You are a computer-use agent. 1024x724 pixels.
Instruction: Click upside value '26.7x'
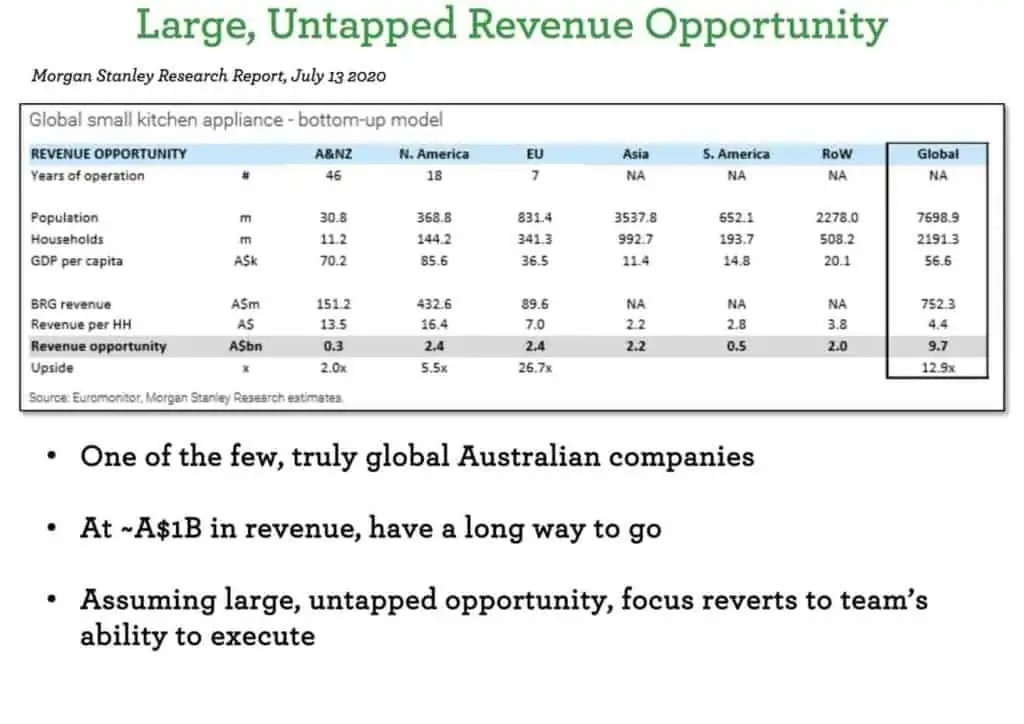click(x=535, y=368)
